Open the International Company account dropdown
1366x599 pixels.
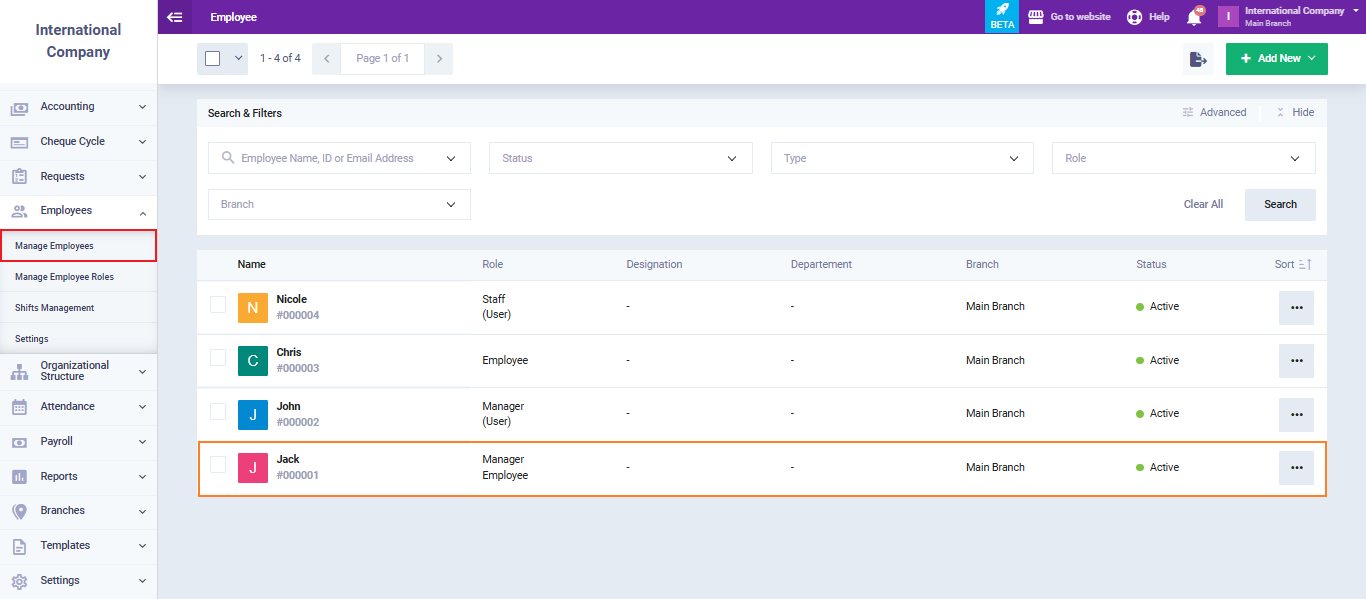pos(1295,16)
